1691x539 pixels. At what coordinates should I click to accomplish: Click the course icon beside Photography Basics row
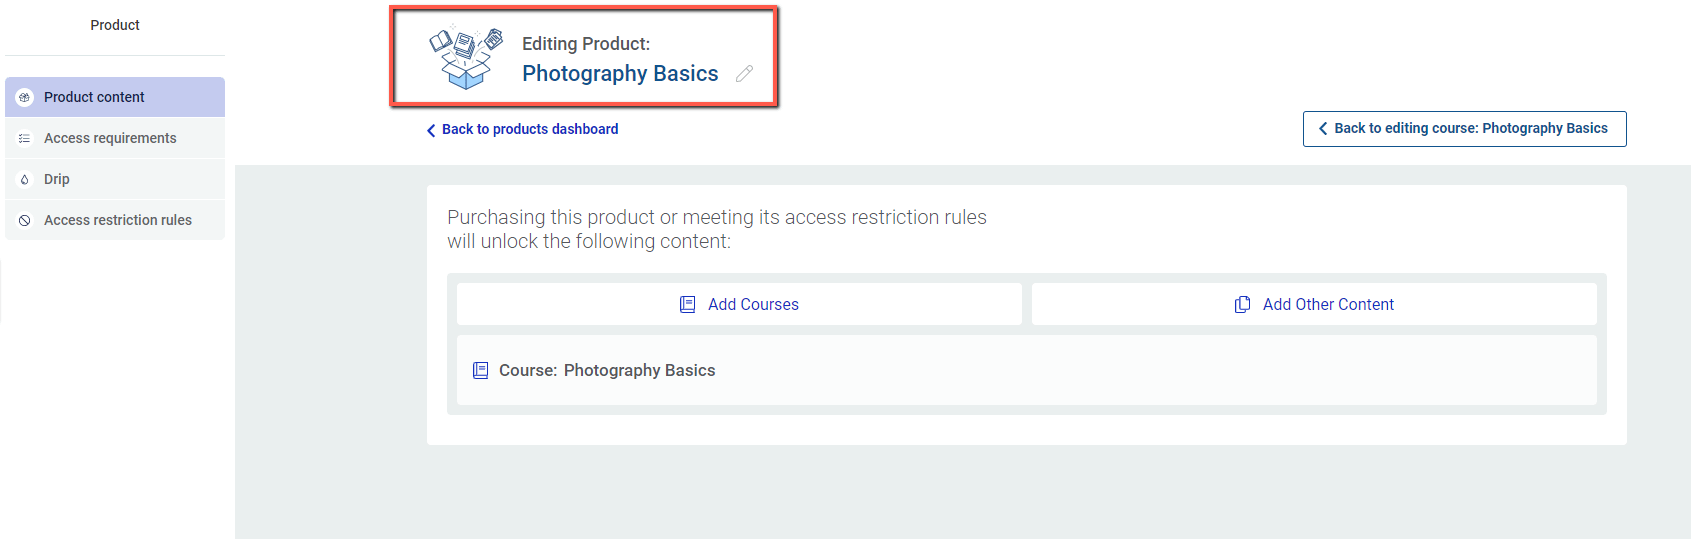(x=481, y=370)
